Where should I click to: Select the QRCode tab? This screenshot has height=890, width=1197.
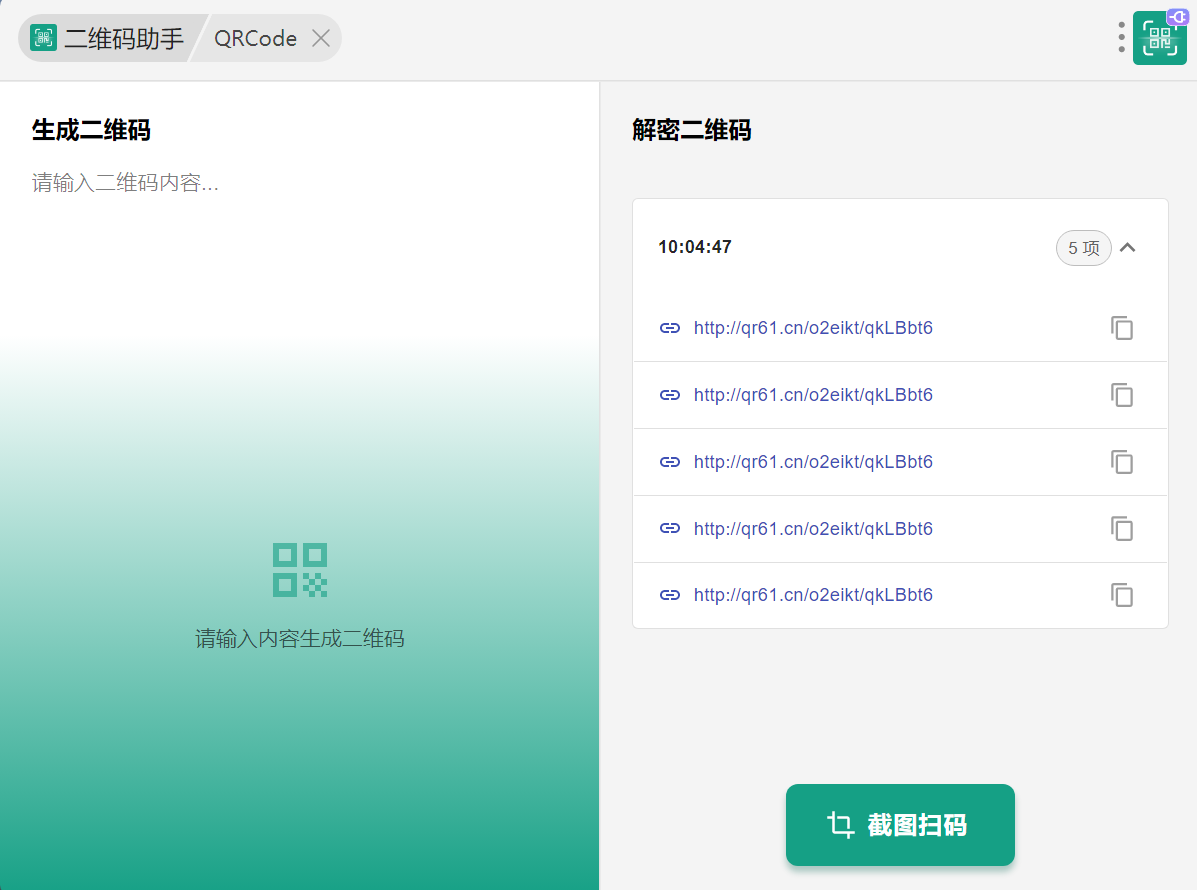point(255,38)
